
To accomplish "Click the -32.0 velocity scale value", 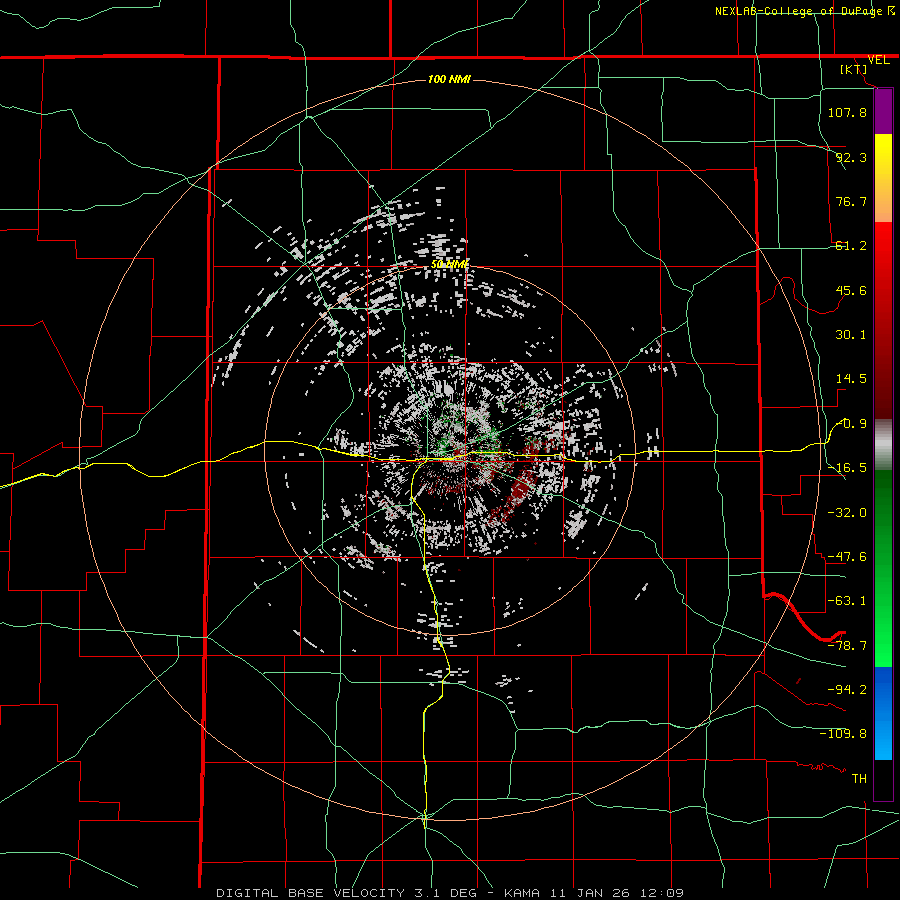I will (x=847, y=513).
